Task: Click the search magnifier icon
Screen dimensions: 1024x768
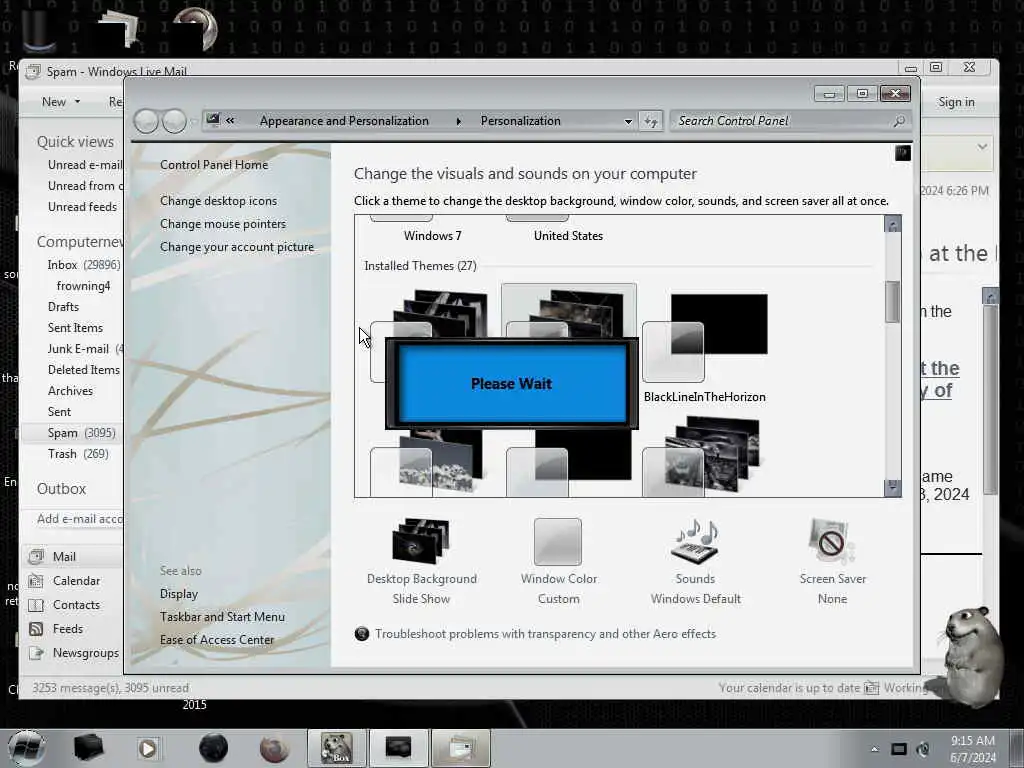Action: (899, 121)
